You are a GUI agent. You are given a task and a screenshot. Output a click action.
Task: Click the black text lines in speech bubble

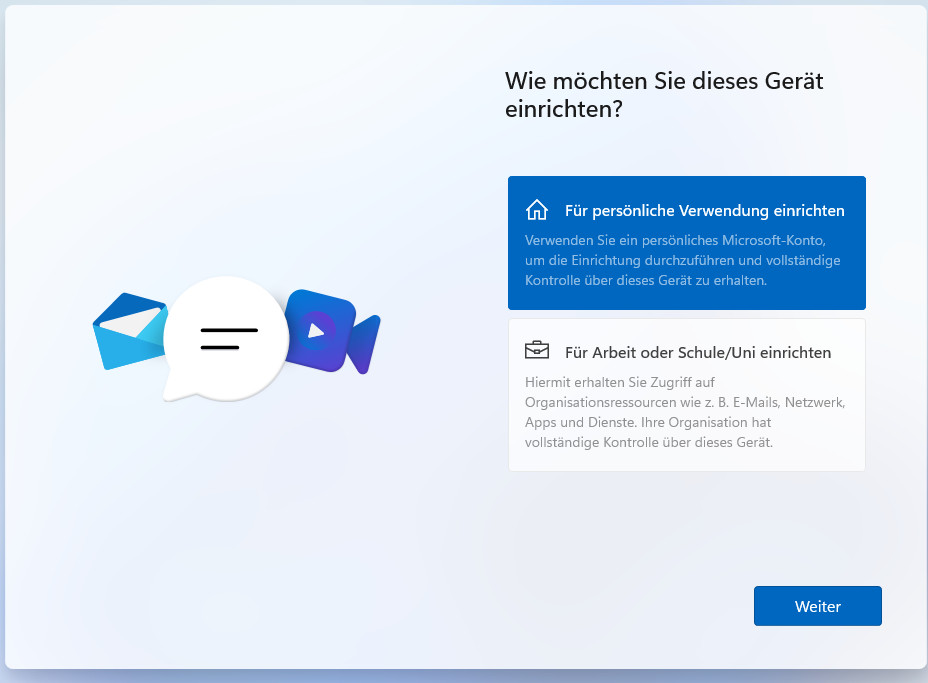click(228, 338)
